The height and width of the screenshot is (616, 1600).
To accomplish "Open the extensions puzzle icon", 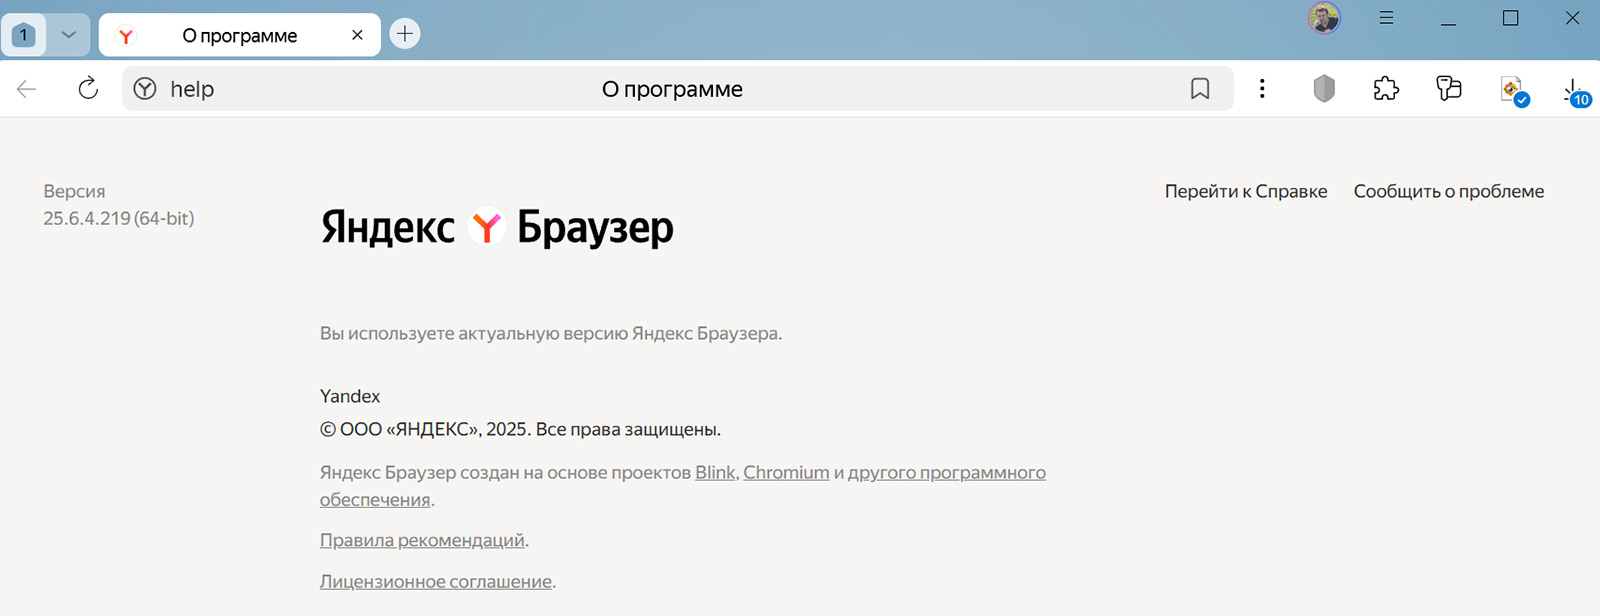I will pos(1386,89).
